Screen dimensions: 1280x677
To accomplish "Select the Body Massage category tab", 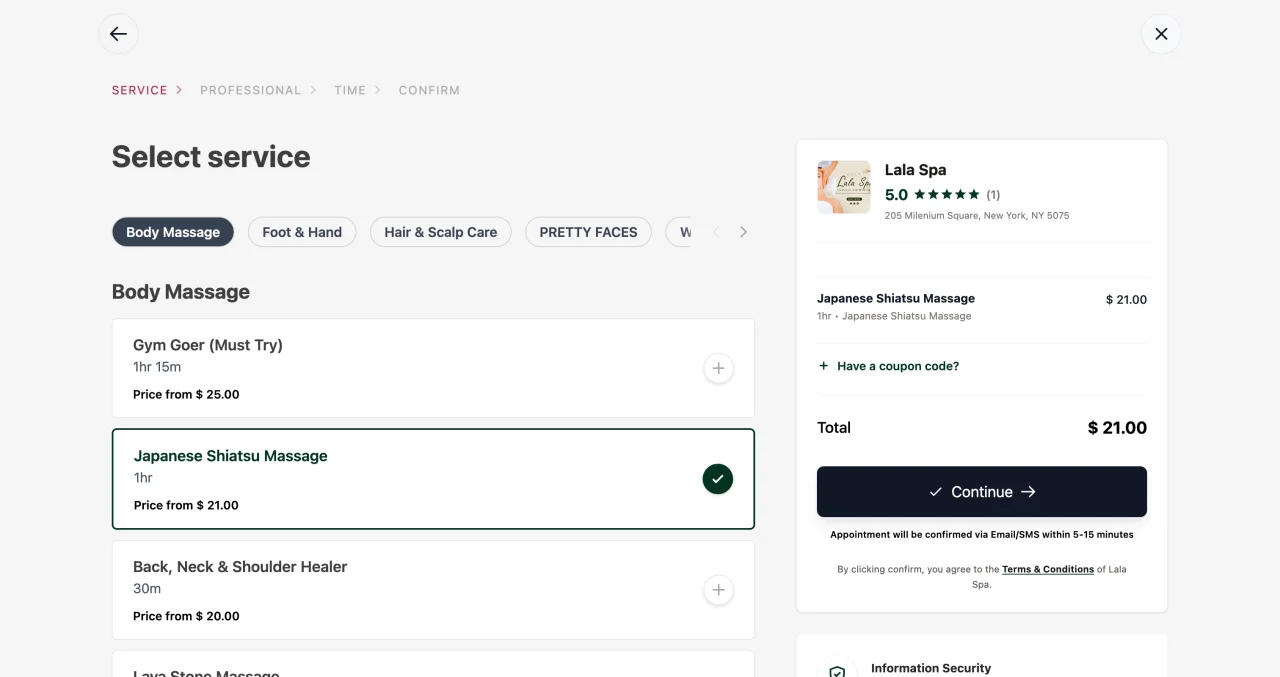I will point(173,232).
